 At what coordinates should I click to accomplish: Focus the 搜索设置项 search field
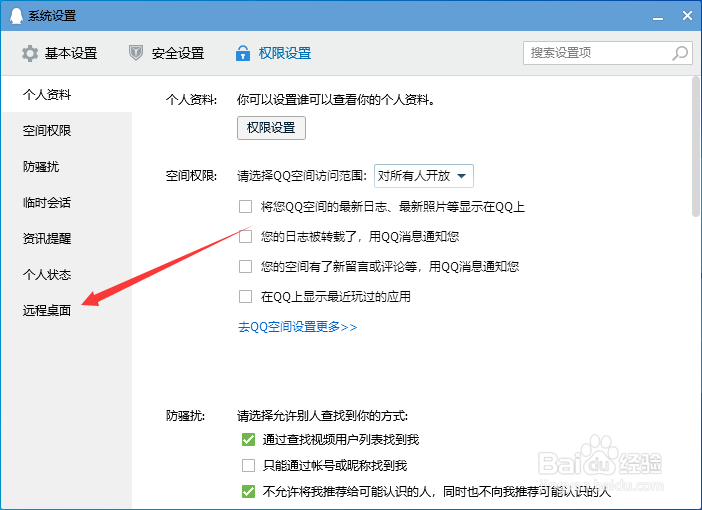(x=608, y=53)
